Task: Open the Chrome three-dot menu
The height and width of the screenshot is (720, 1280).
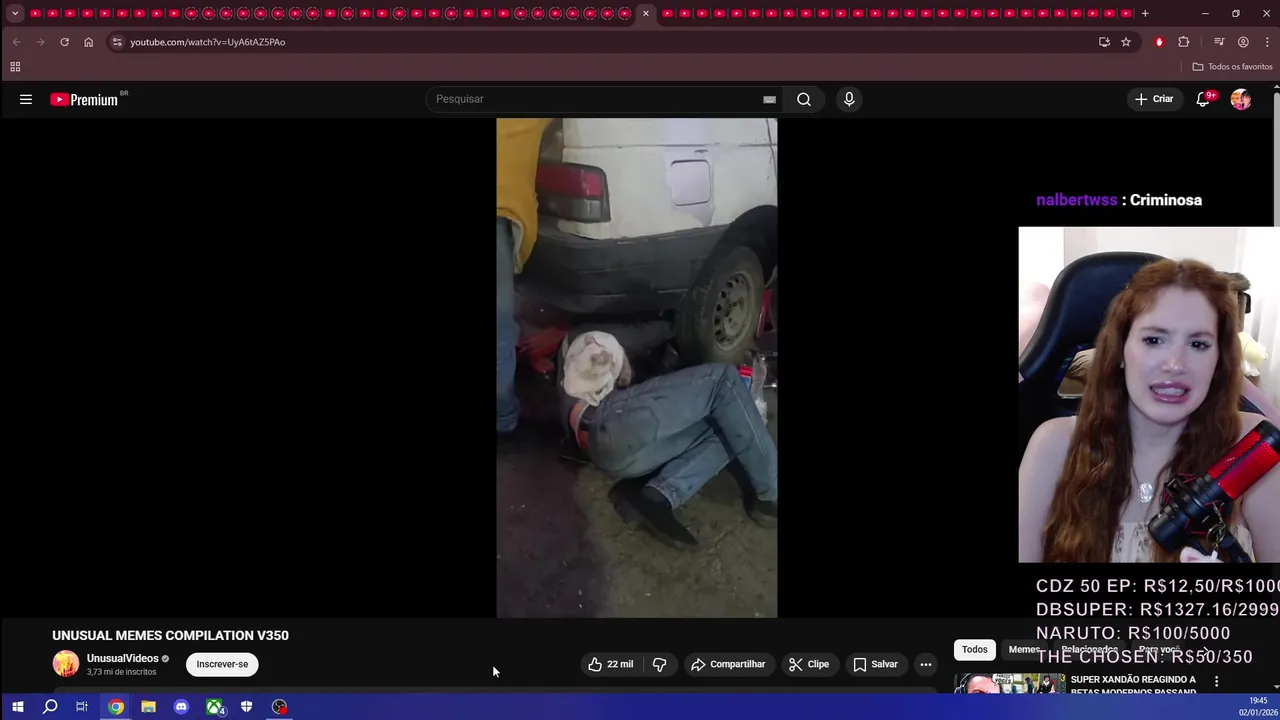Action: pyautogui.click(x=1267, y=42)
